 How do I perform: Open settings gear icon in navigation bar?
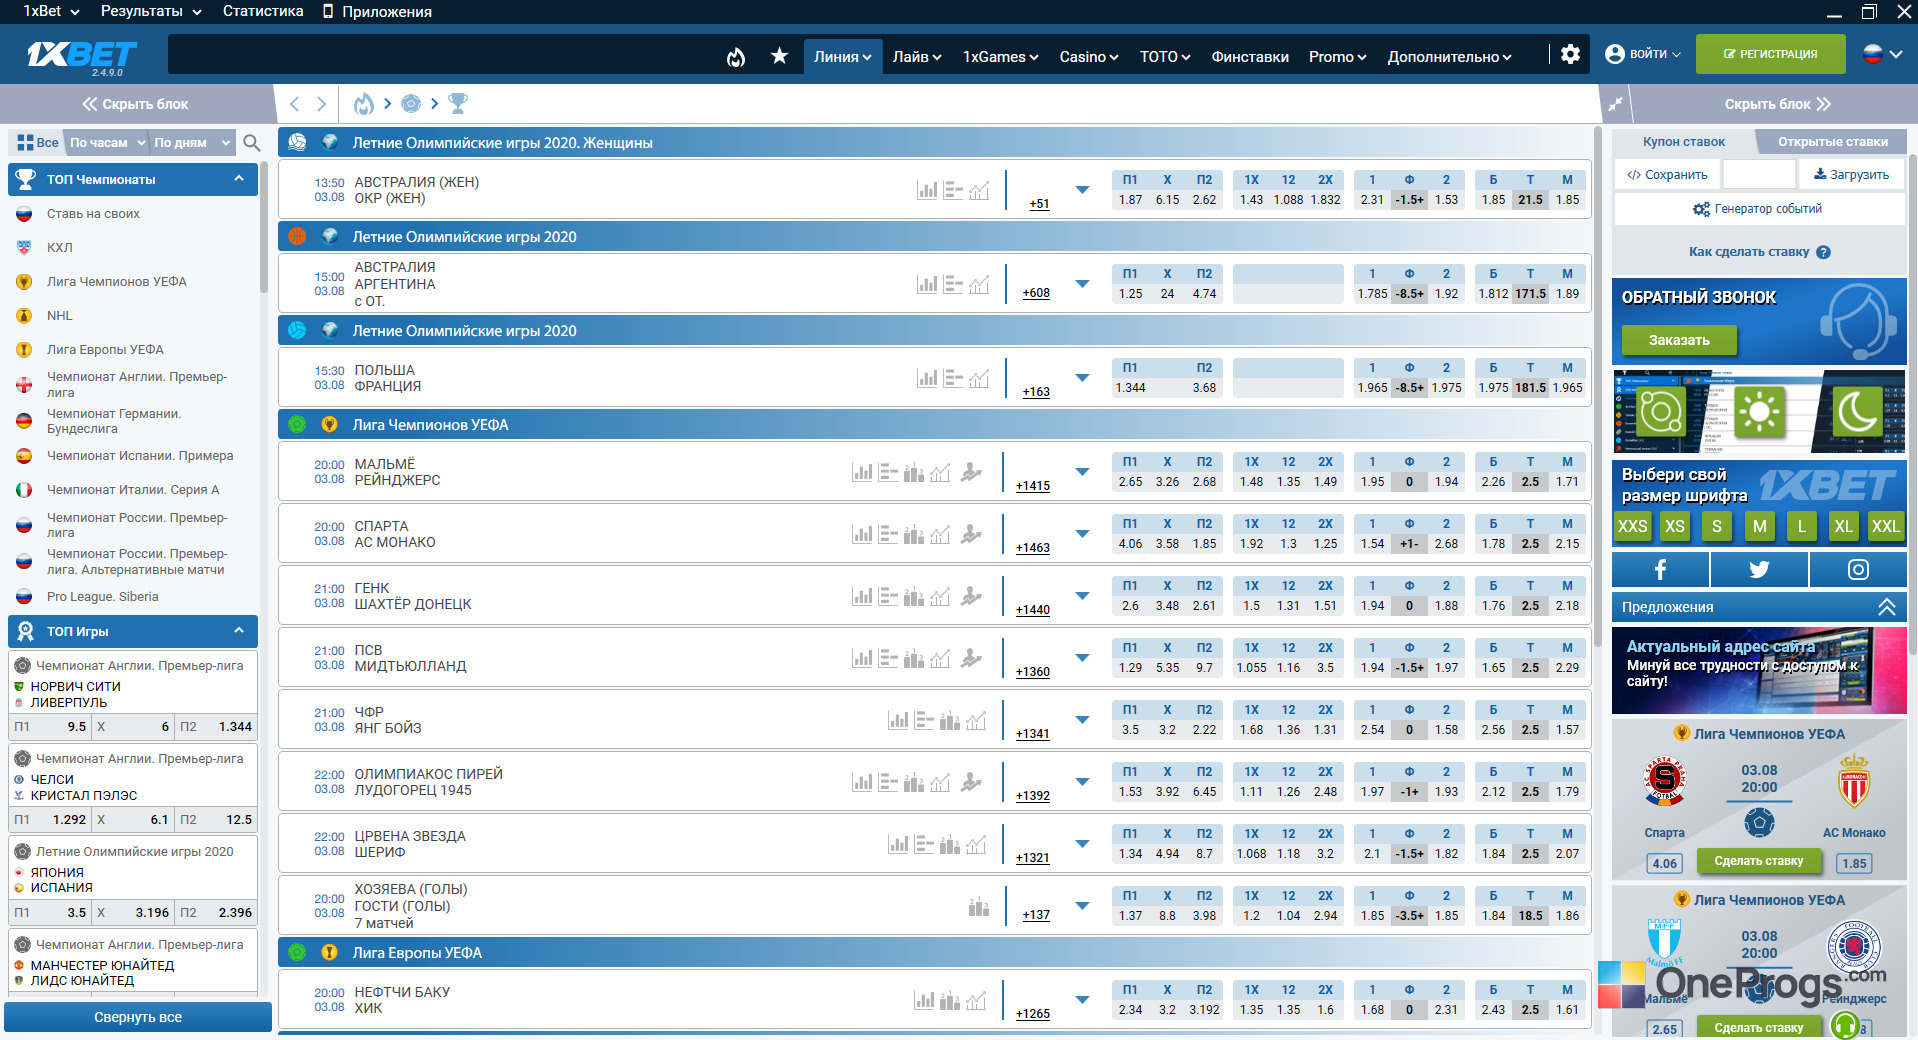point(1571,54)
